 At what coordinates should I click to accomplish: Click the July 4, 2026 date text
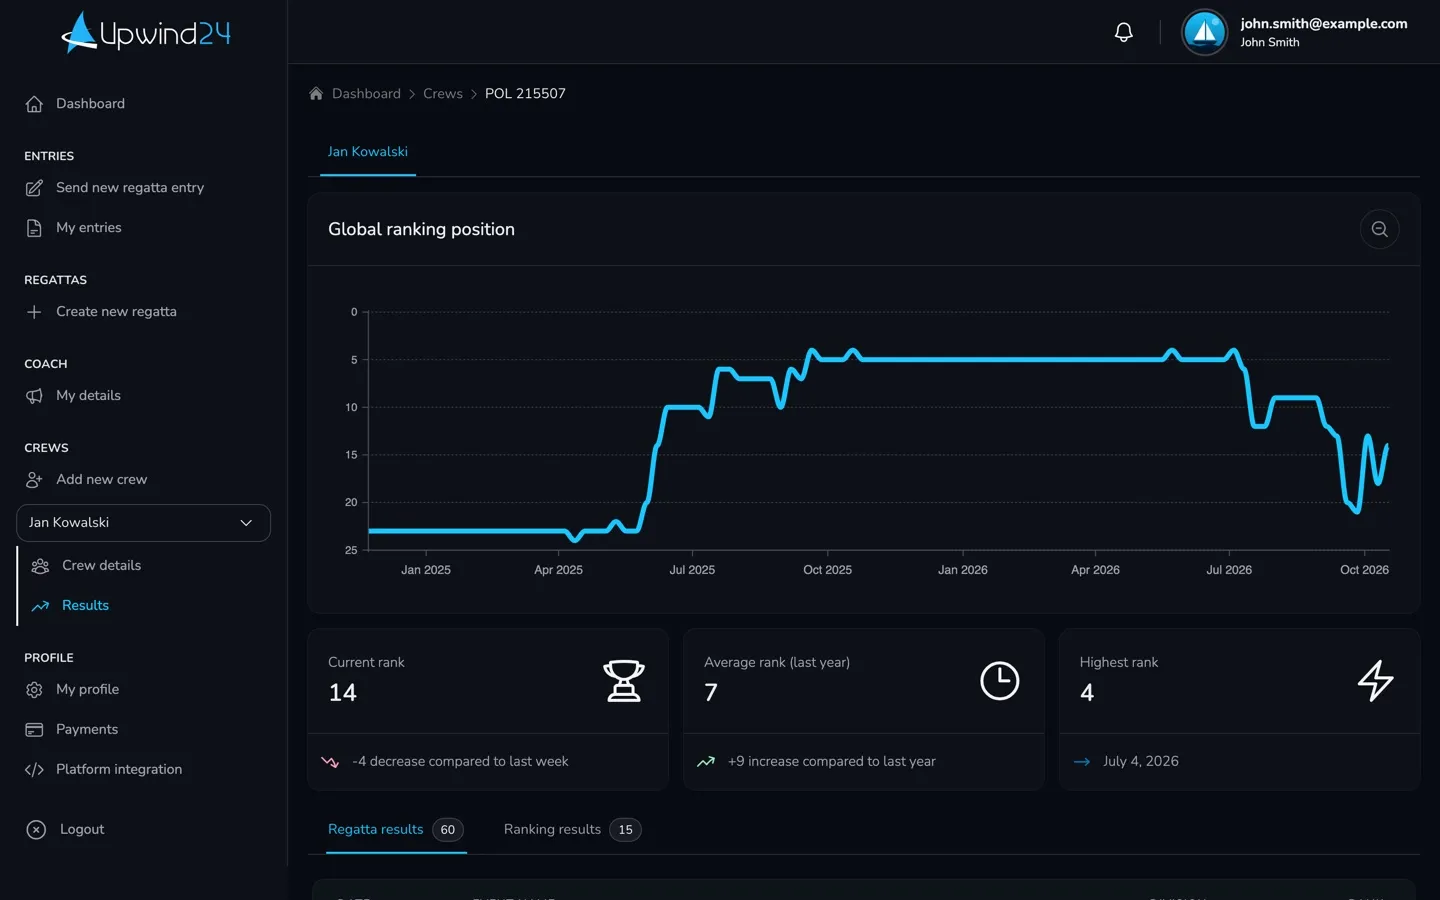click(x=1141, y=761)
